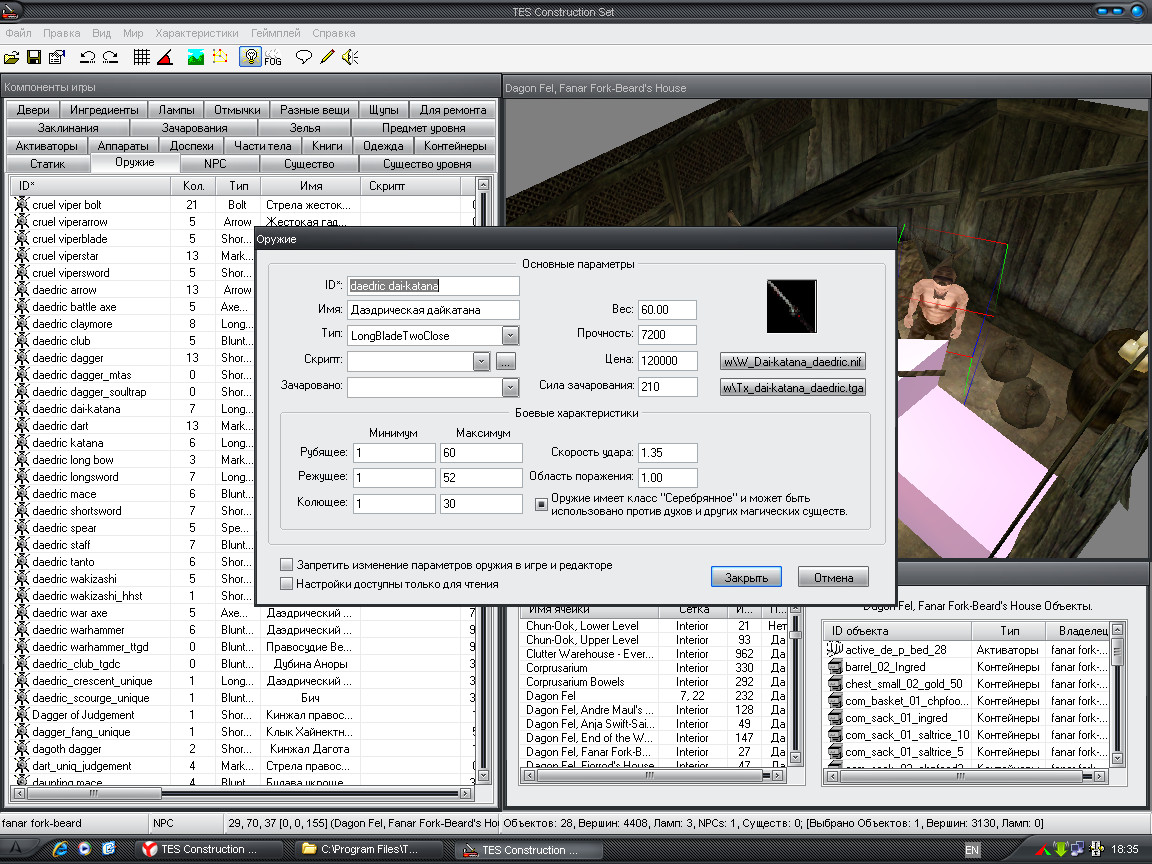Check the read-only settings checkbox
The height and width of the screenshot is (864, 1152).
(287, 584)
